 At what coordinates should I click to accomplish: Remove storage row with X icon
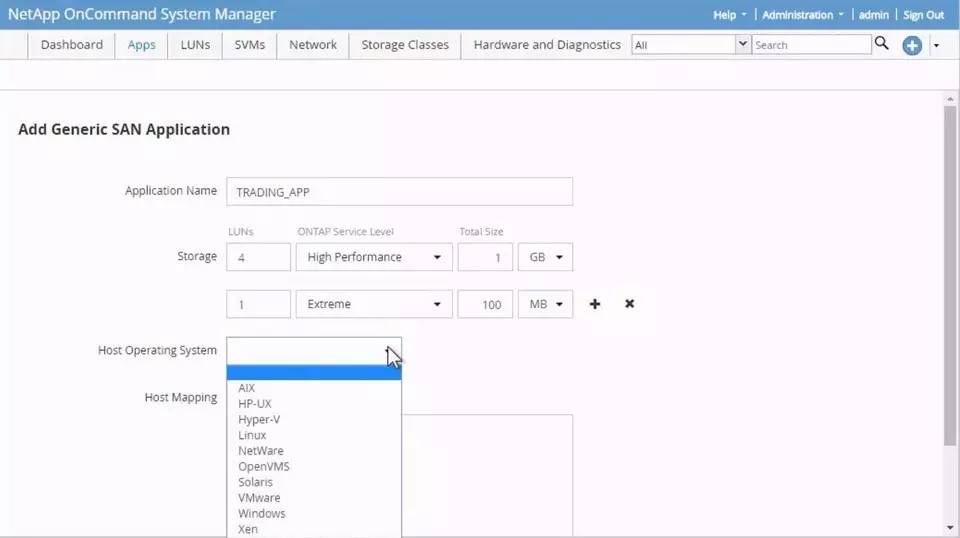[x=629, y=304]
